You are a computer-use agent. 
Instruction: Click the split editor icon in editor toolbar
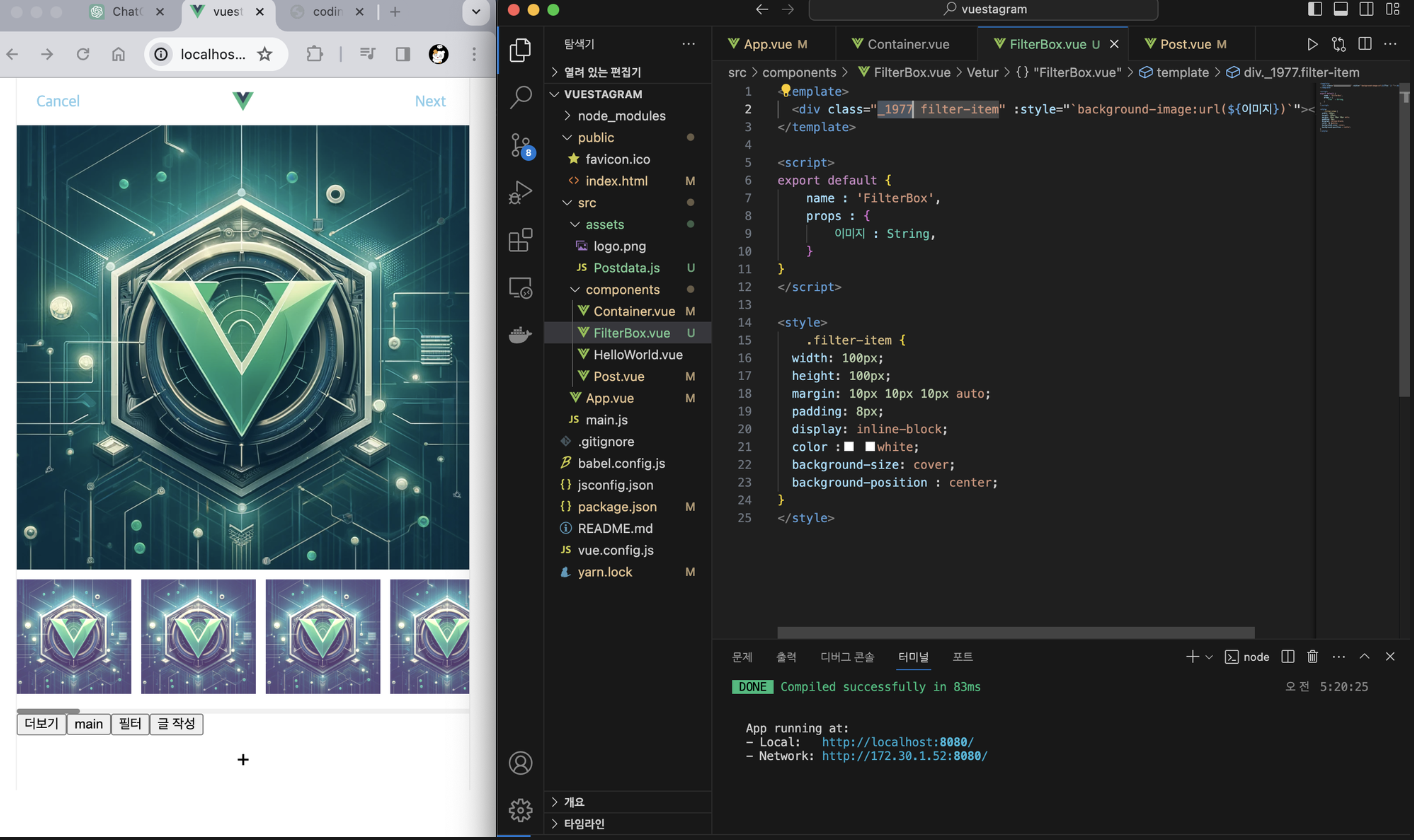point(1364,44)
